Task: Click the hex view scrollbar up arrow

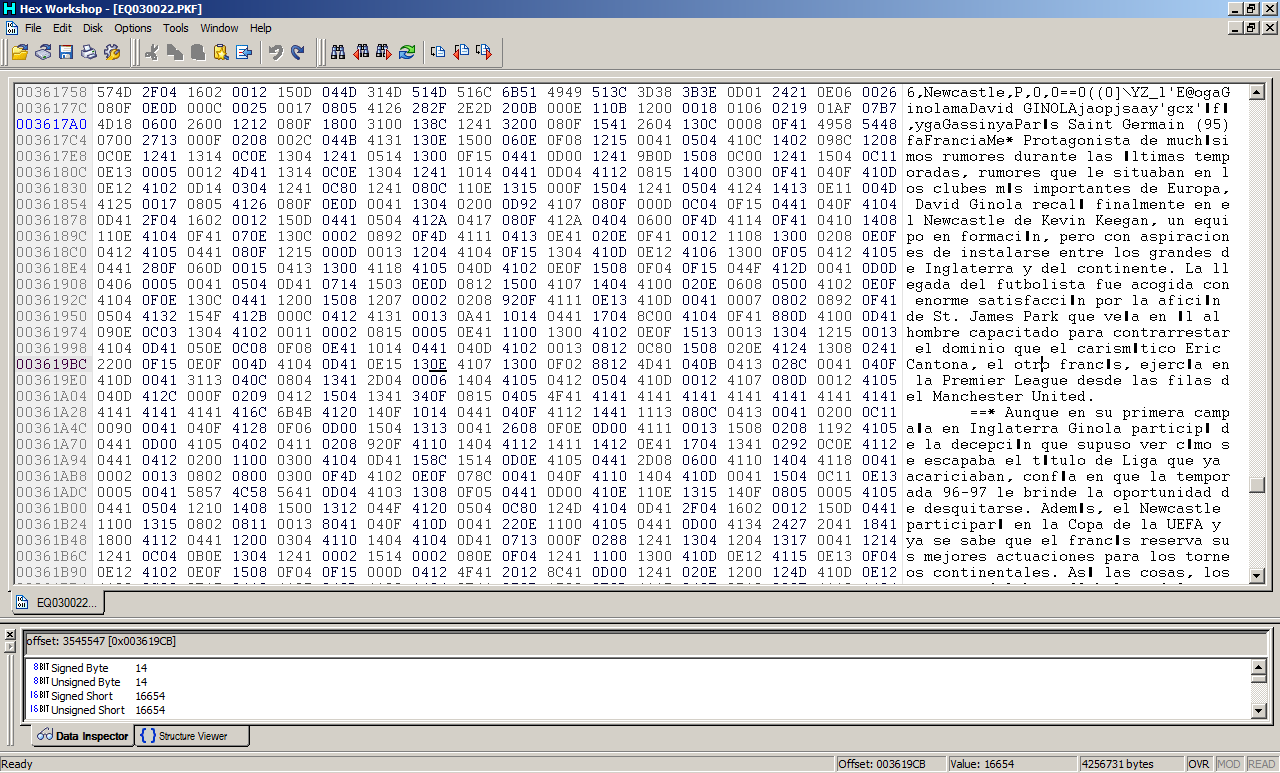Action: pyautogui.click(x=1257, y=92)
